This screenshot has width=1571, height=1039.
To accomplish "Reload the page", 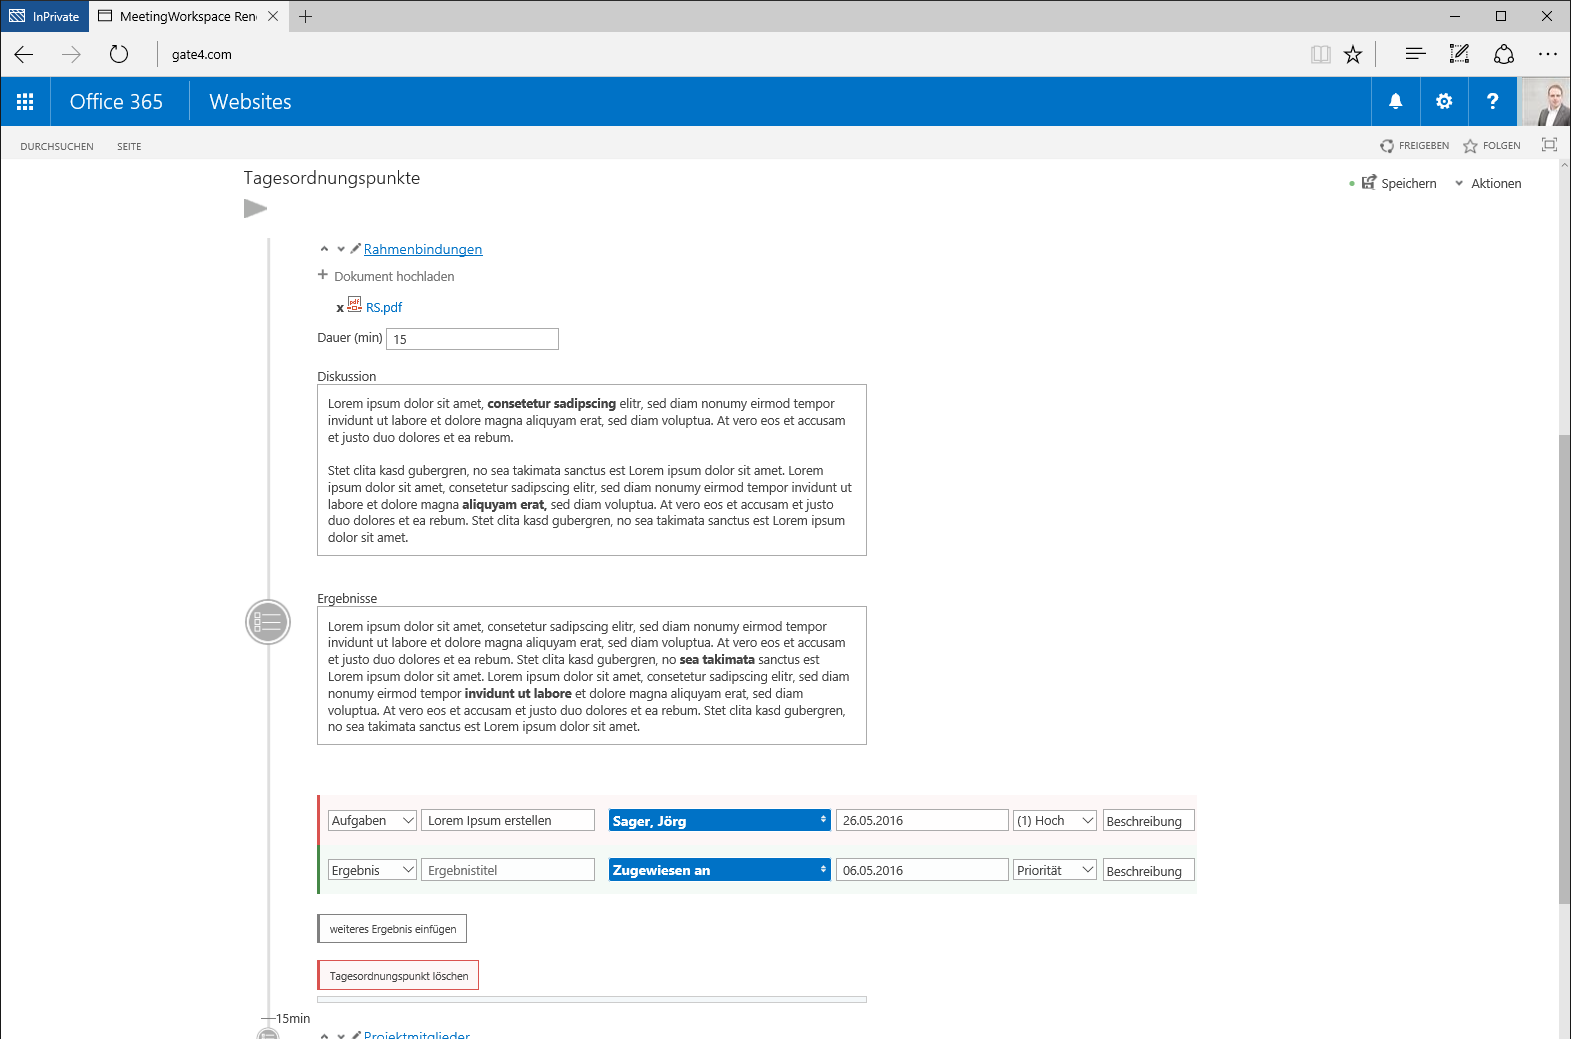I will (x=119, y=54).
